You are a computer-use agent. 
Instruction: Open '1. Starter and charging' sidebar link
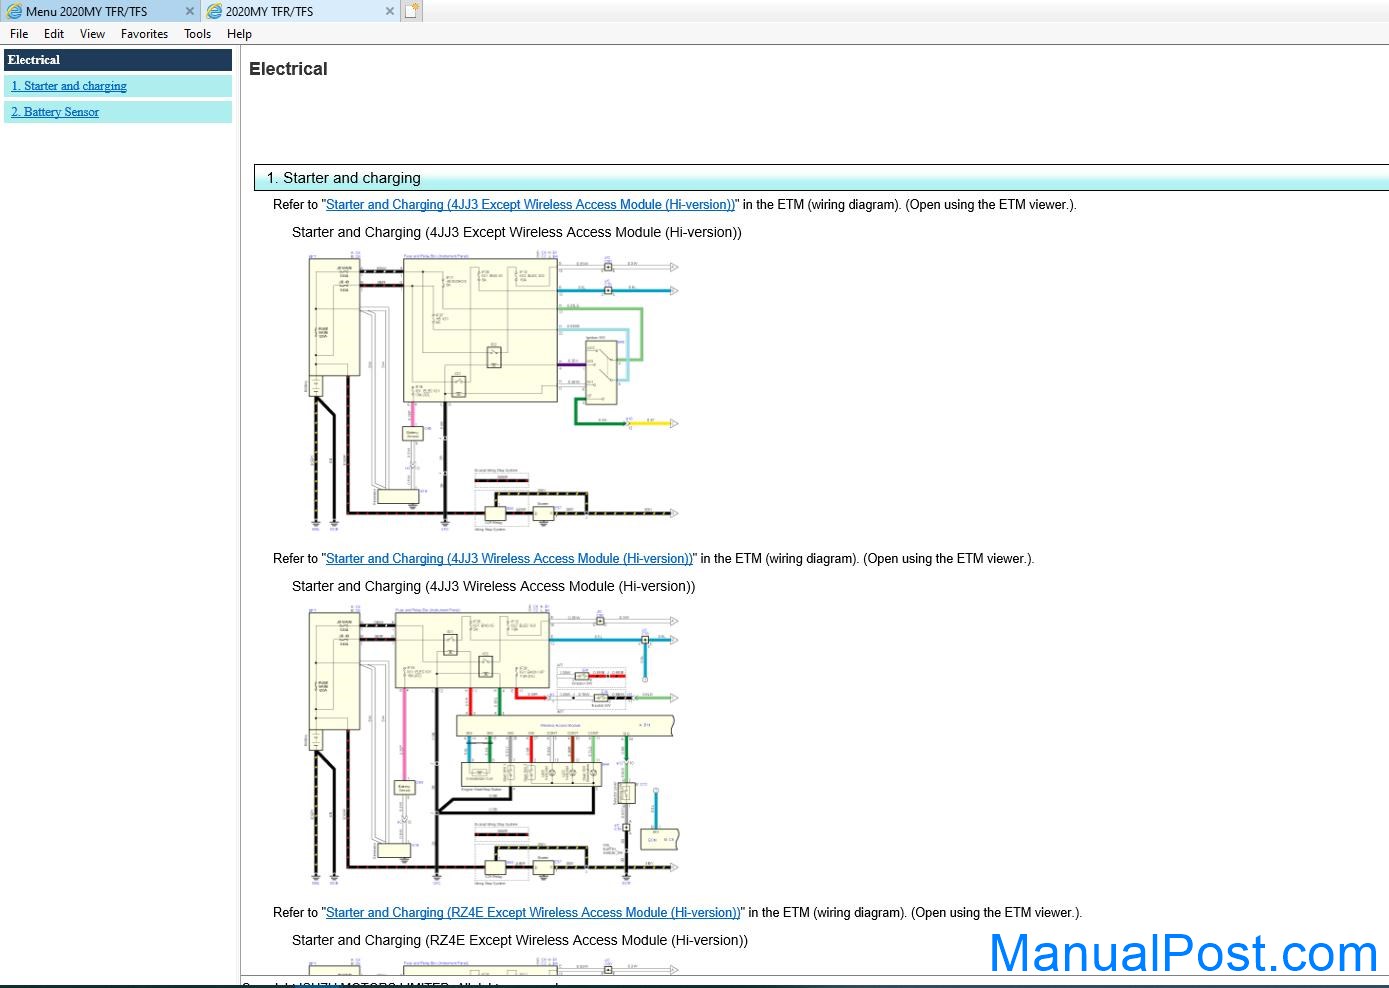tap(69, 86)
